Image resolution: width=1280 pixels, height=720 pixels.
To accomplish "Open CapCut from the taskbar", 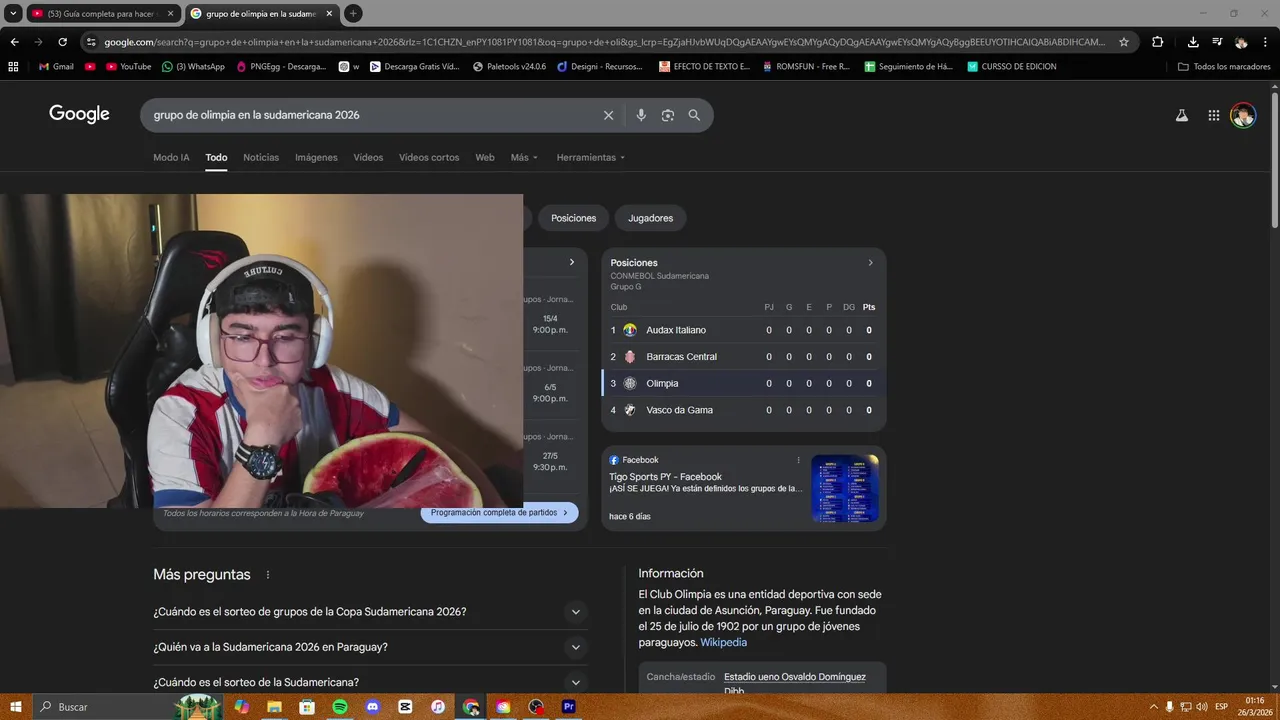I will (x=405, y=707).
